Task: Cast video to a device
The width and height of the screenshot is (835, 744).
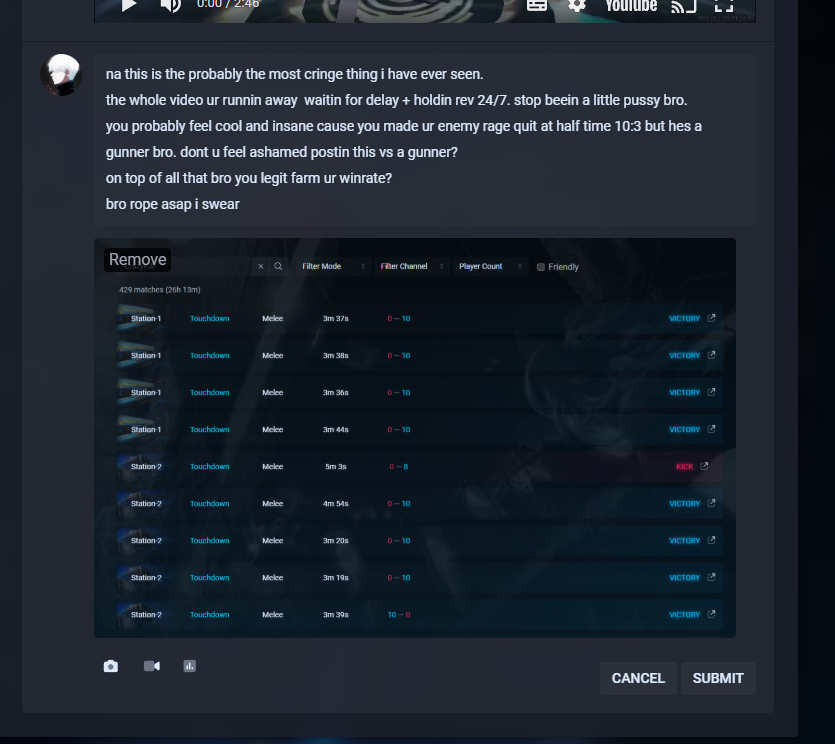Action: pyautogui.click(x=684, y=6)
